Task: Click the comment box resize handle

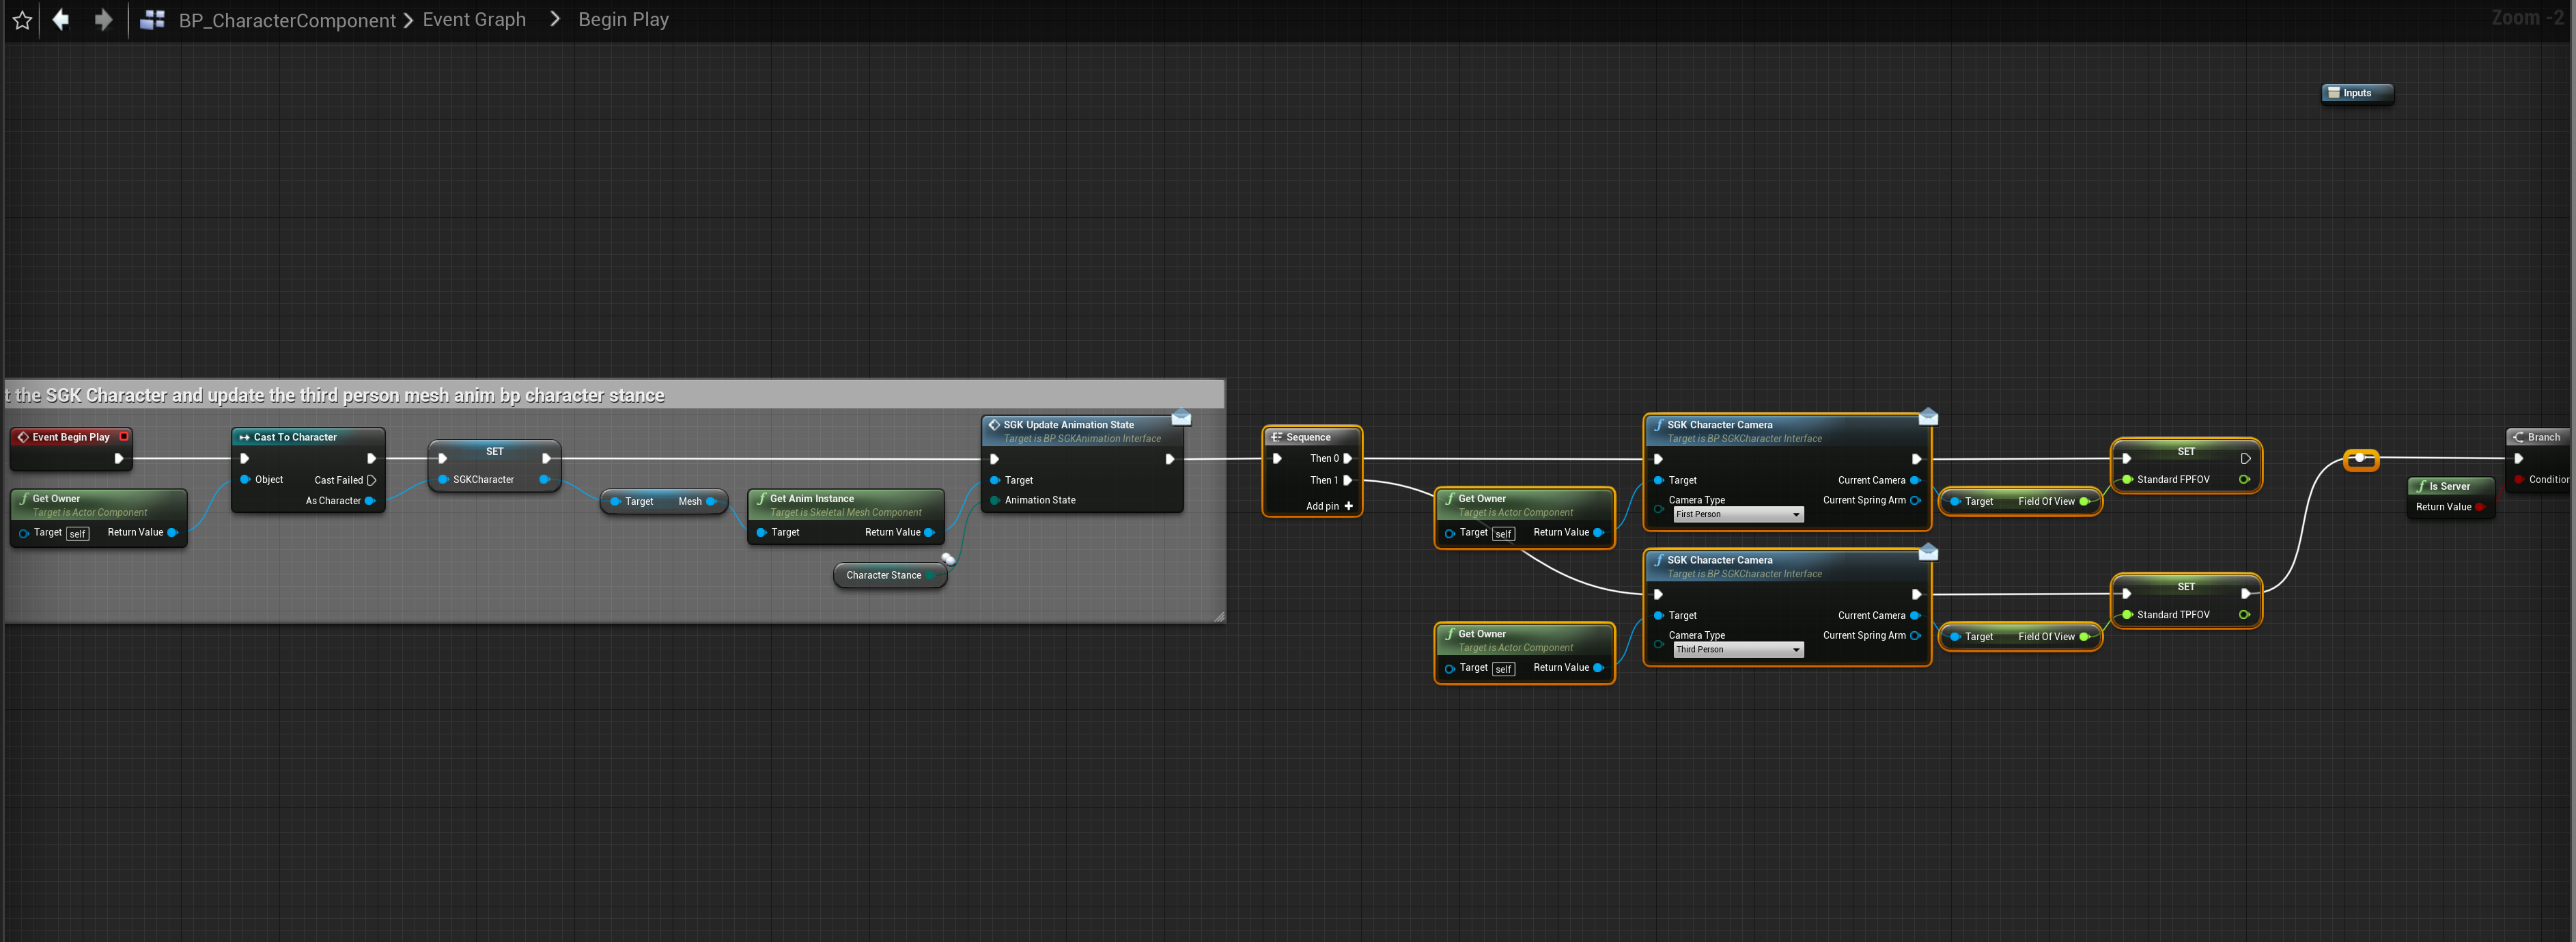Action: (x=1219, y=617)
